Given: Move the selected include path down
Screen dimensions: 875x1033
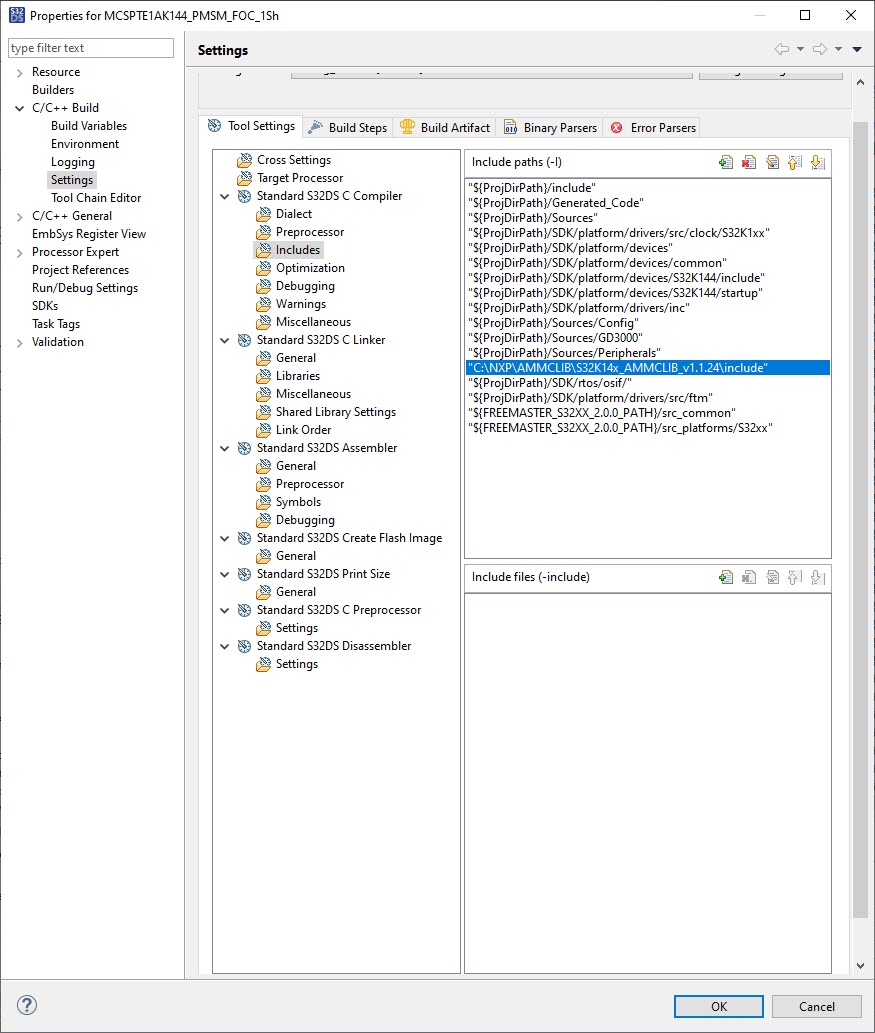Looking at the screenshot, I should (x=818, y=161).
